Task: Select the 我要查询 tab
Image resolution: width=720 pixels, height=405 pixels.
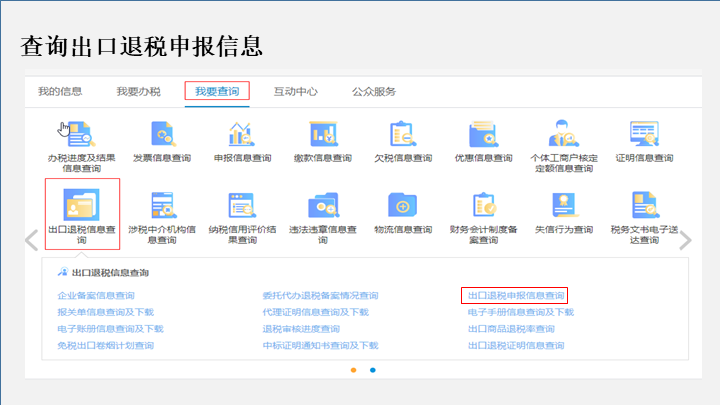Action: (x=217, y=91)
